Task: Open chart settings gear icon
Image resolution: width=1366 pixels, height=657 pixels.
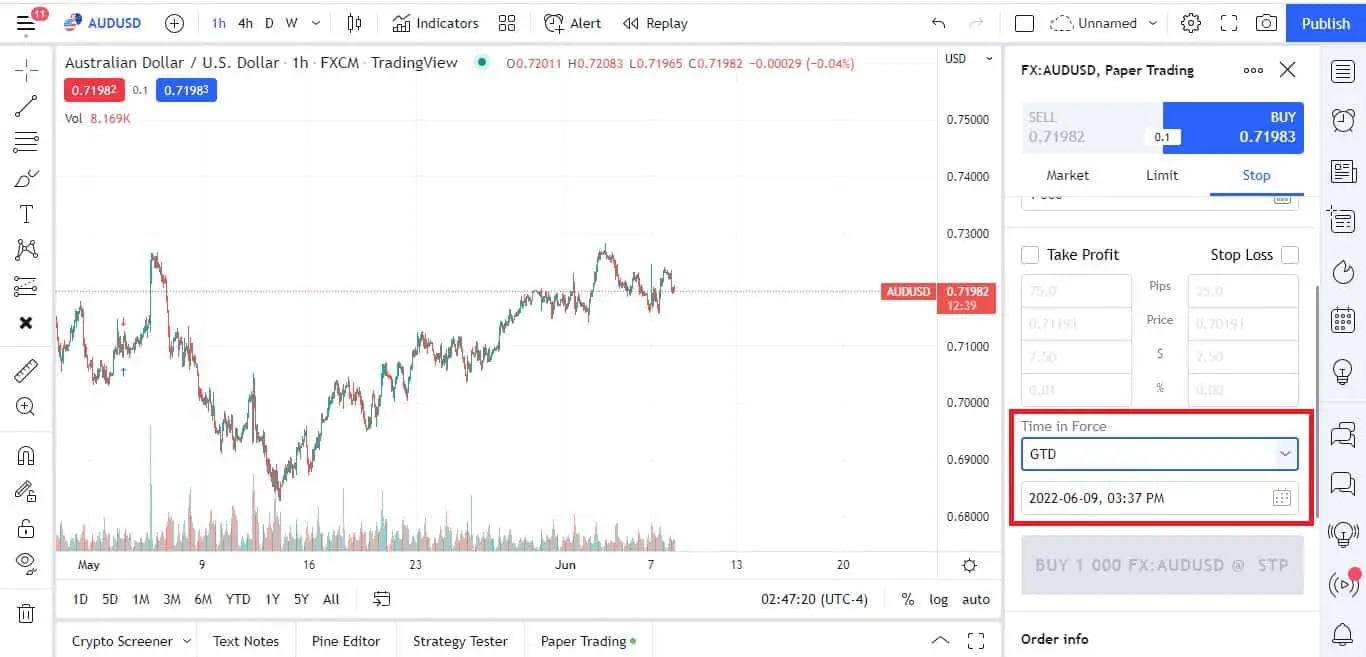Action: click(1190, 23)
